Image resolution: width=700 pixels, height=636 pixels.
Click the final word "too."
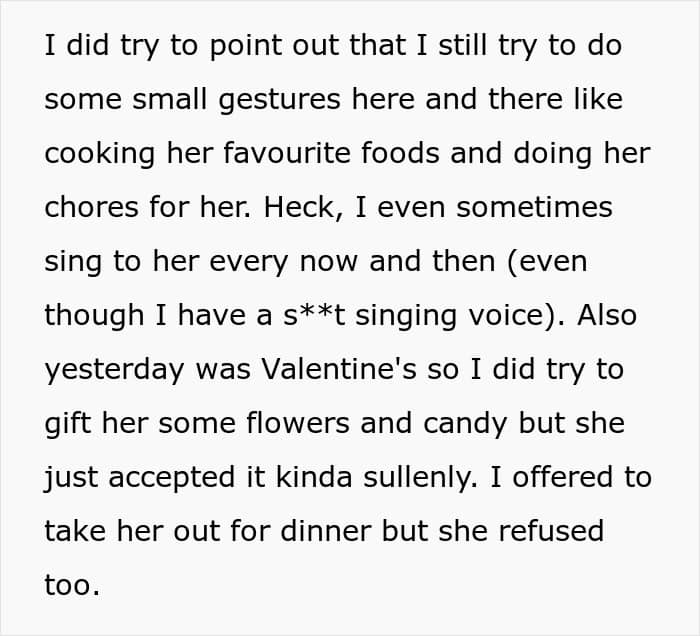pos(72,585)
